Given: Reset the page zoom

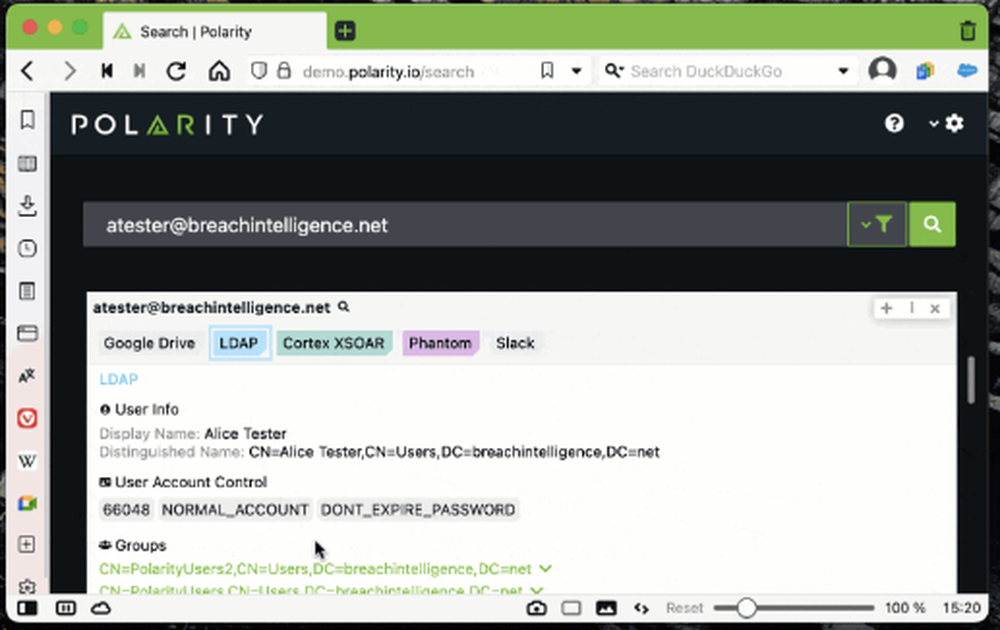Looking at the screenshot, I should click(684, 608).
